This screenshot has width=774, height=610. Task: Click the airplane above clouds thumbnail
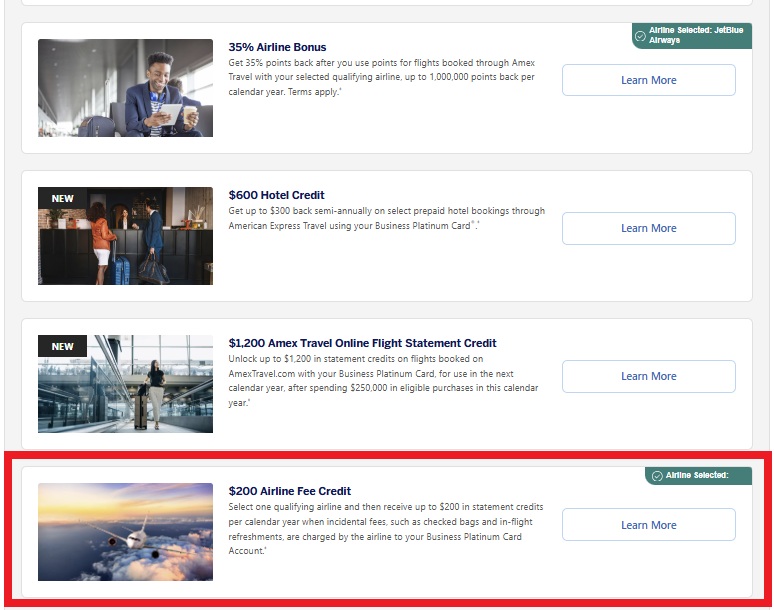[x=125, y=532]
